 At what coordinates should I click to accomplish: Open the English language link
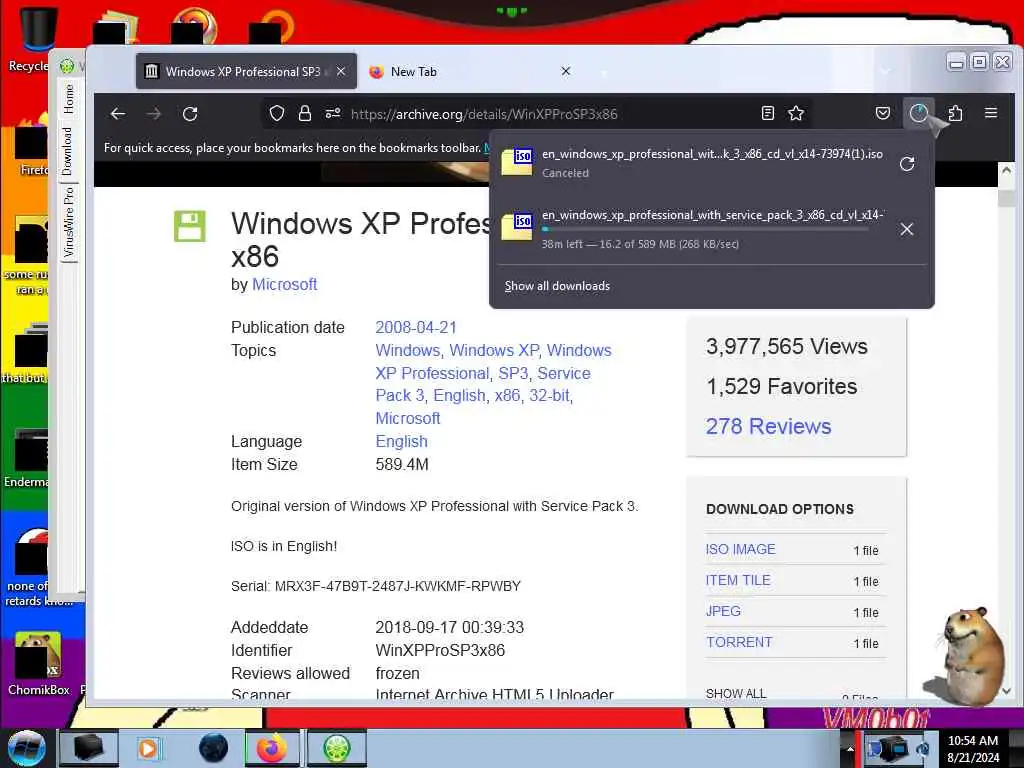click(x=401, y=441)
